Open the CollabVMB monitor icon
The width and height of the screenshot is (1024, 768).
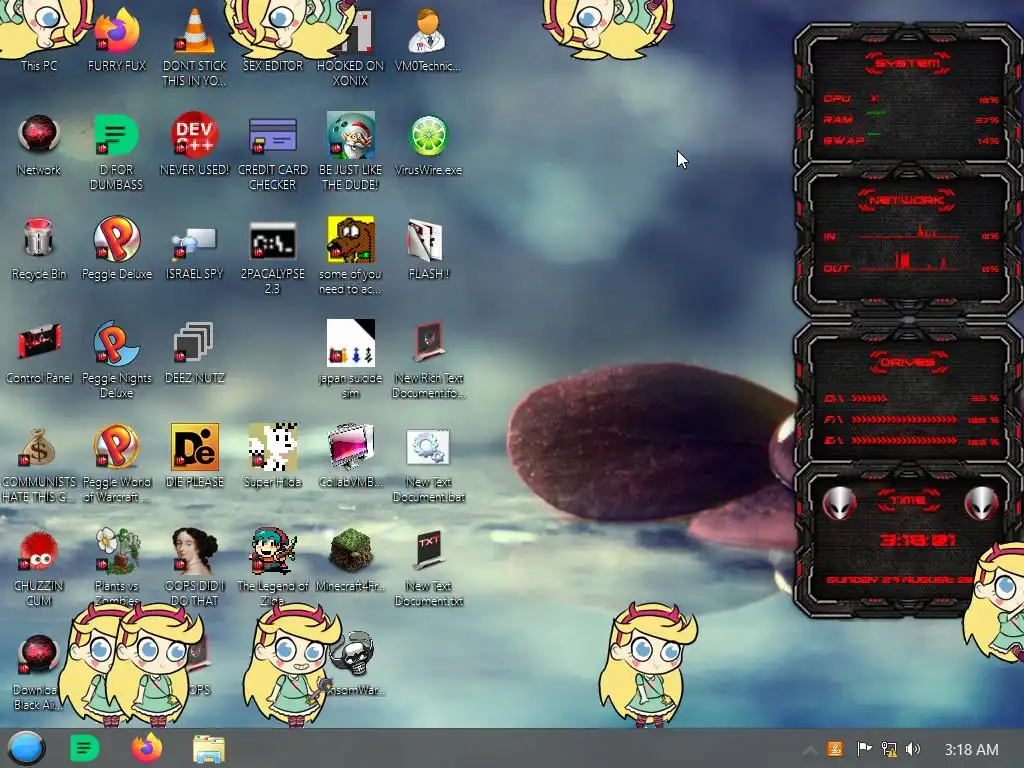point(351,447)
